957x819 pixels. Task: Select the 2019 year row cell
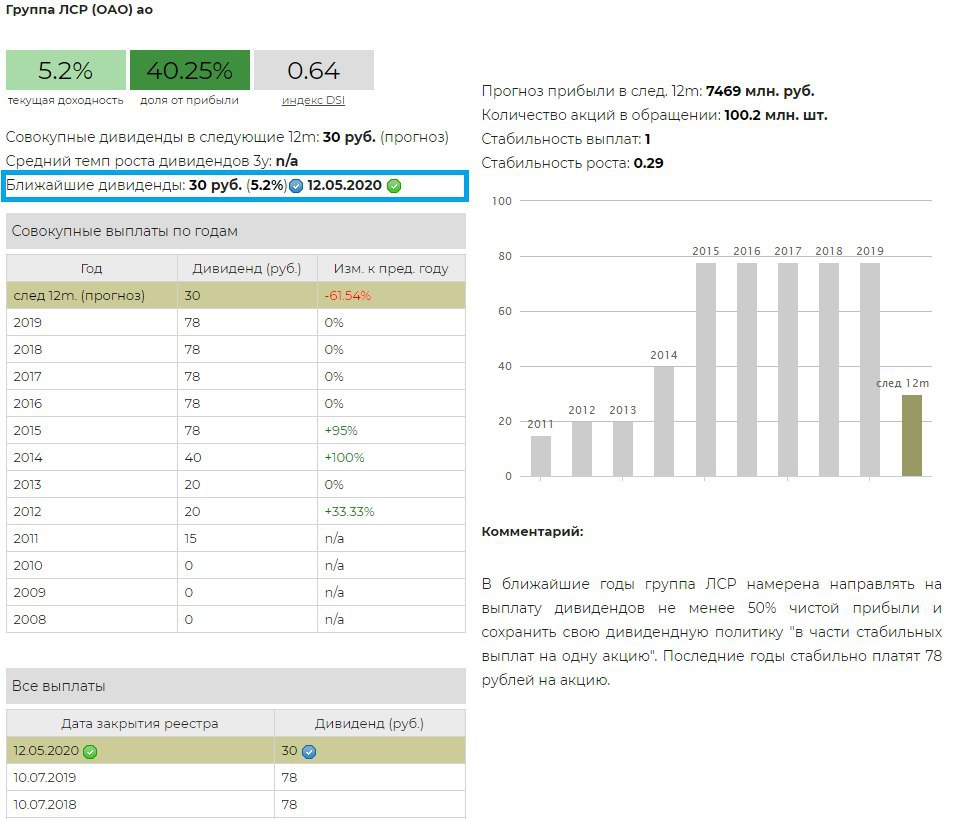click(x=92, y=322)
